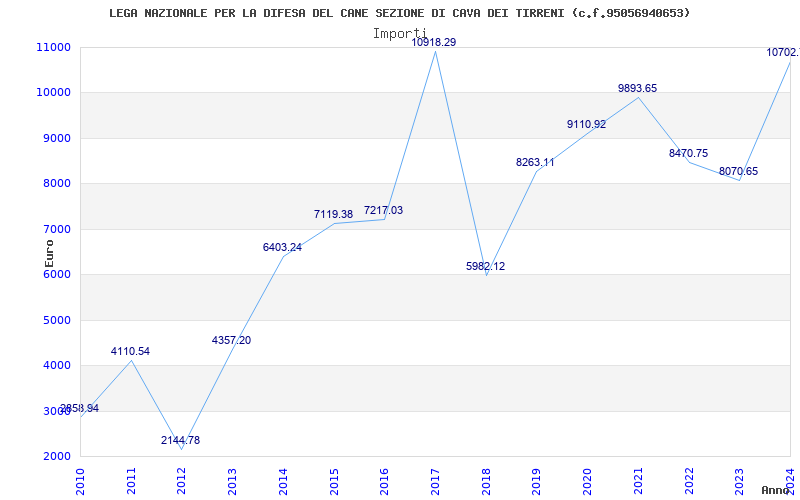Click the 6403.24 data label
Image resolution: width=800 pixels, height=500 pixels.
[x=282, y=247]
